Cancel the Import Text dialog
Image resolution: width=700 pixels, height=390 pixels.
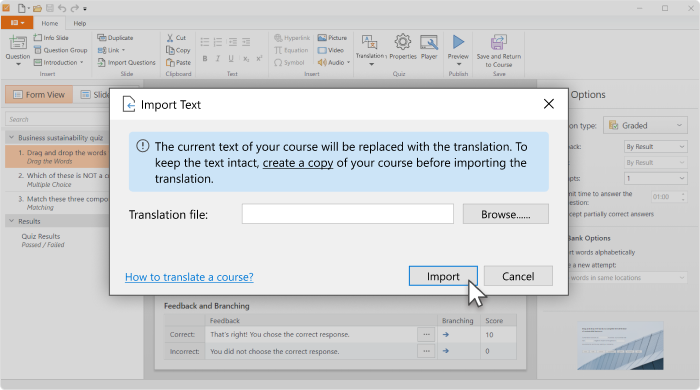coord(518,276)
